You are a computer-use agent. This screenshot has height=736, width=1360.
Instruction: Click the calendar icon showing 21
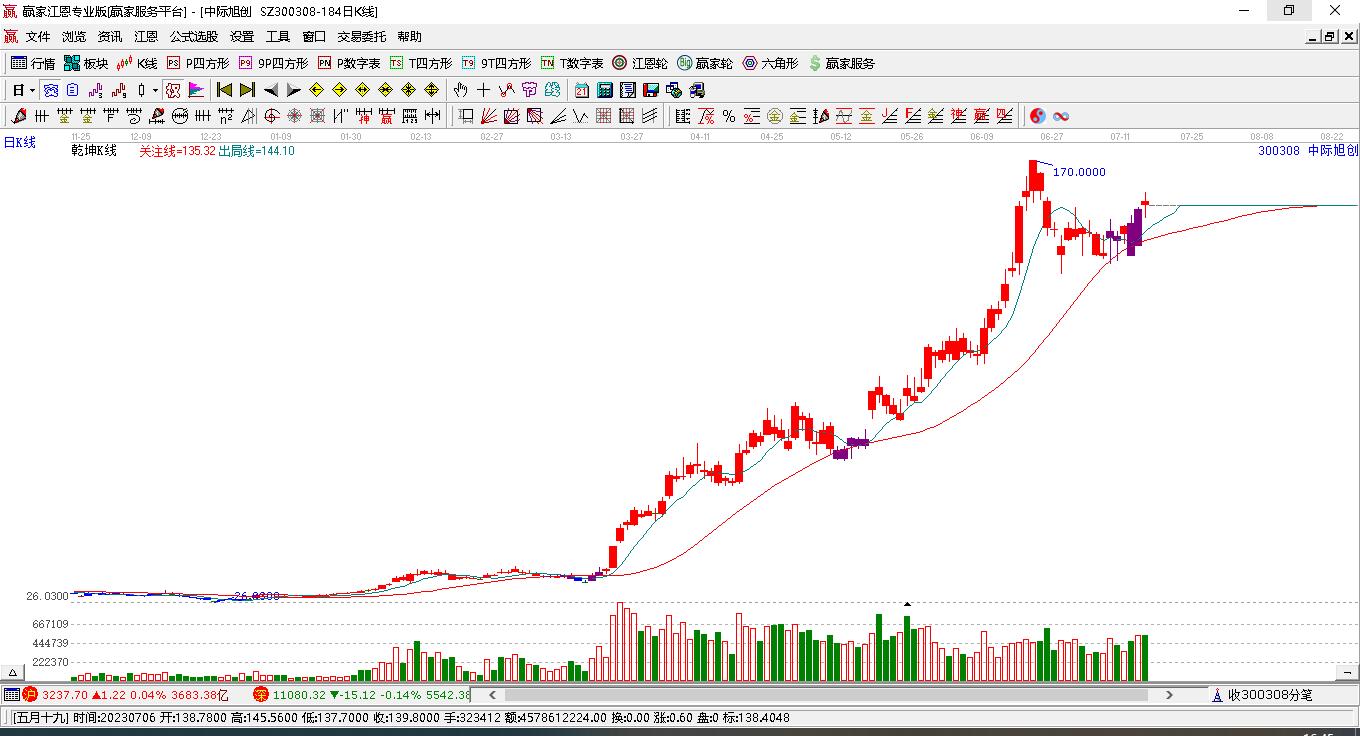(x=582, y=90)
